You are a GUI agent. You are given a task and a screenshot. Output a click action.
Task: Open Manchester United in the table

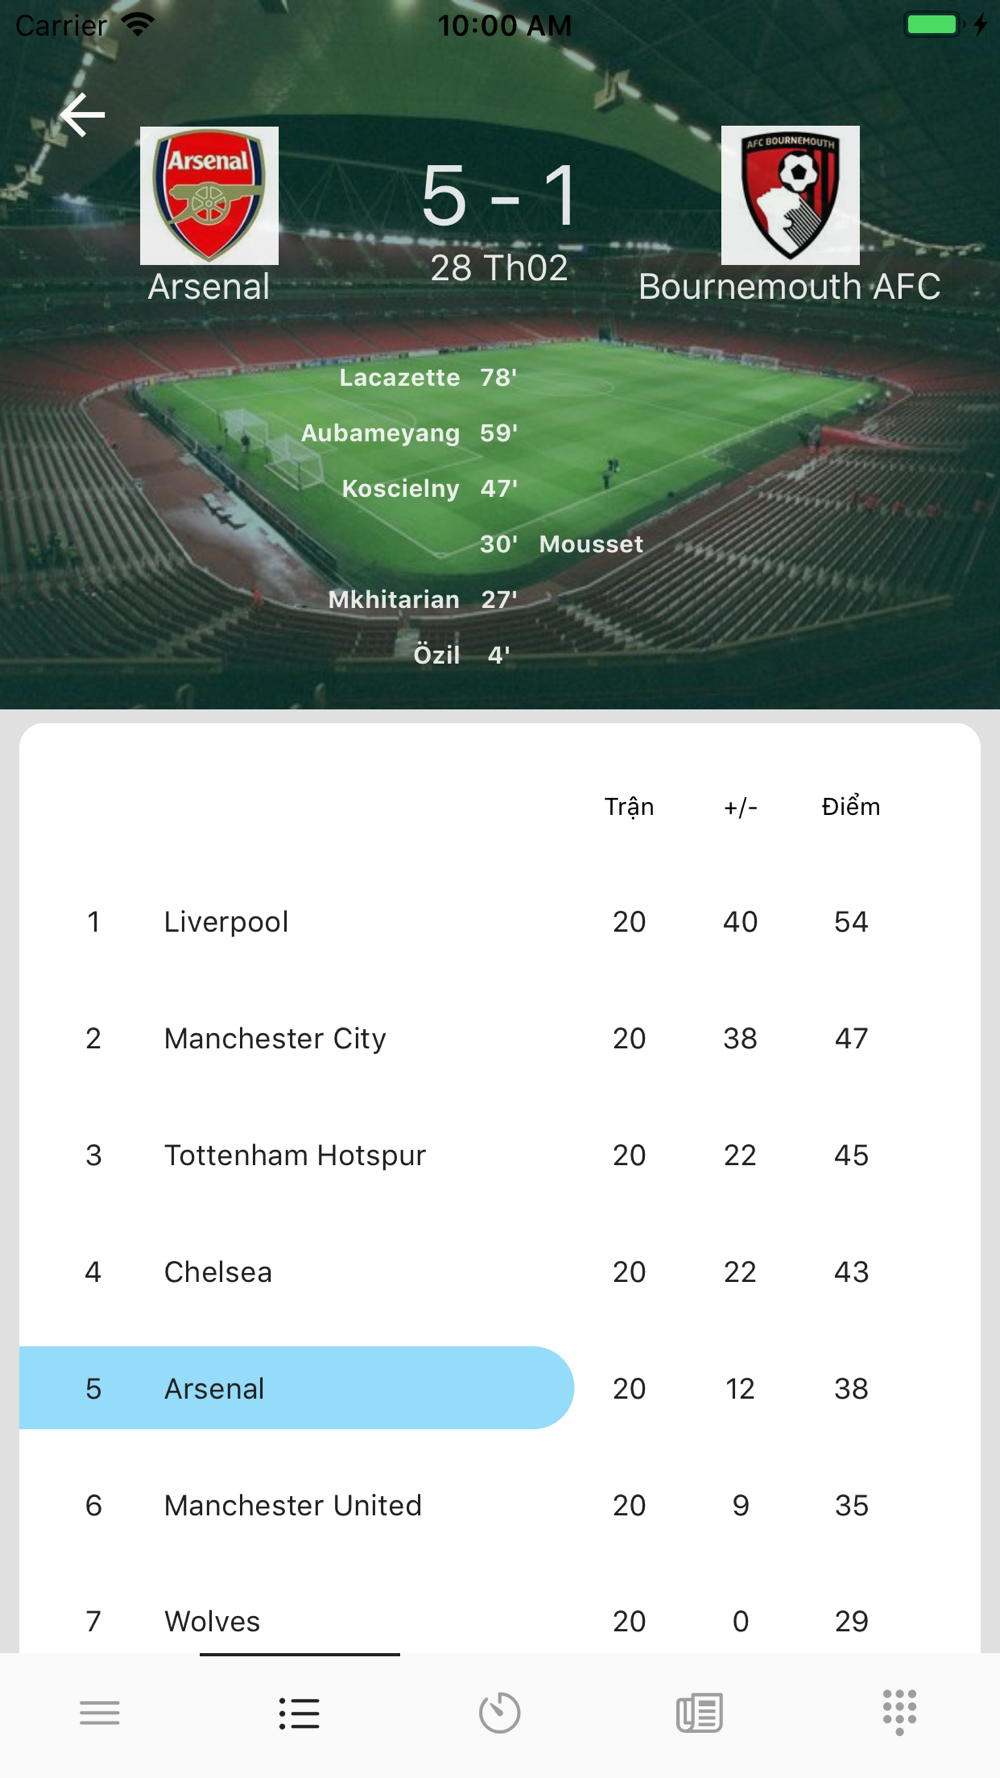(499, 1505)
